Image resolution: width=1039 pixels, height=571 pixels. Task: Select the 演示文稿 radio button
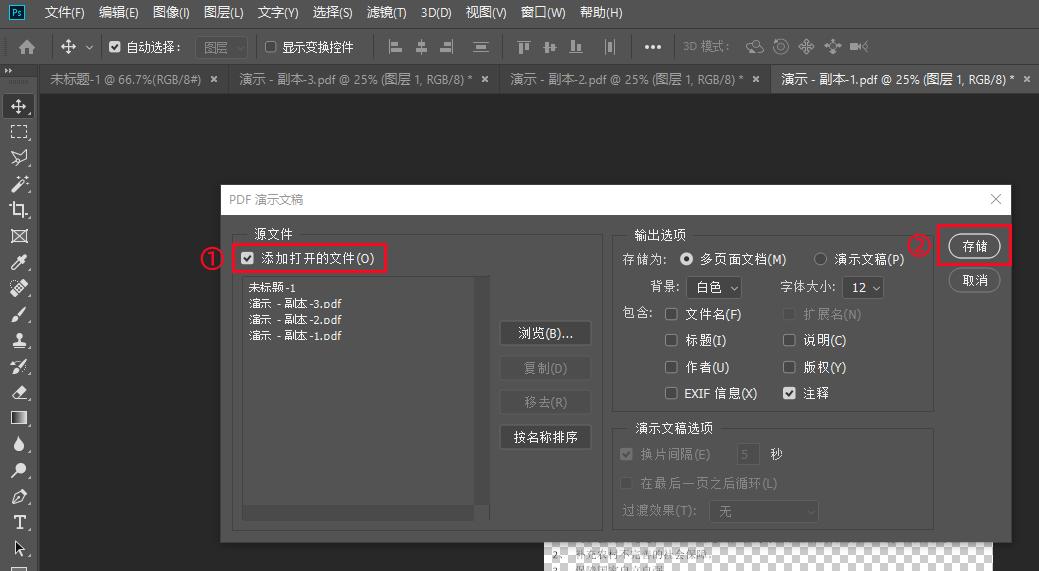click(820, 259)
